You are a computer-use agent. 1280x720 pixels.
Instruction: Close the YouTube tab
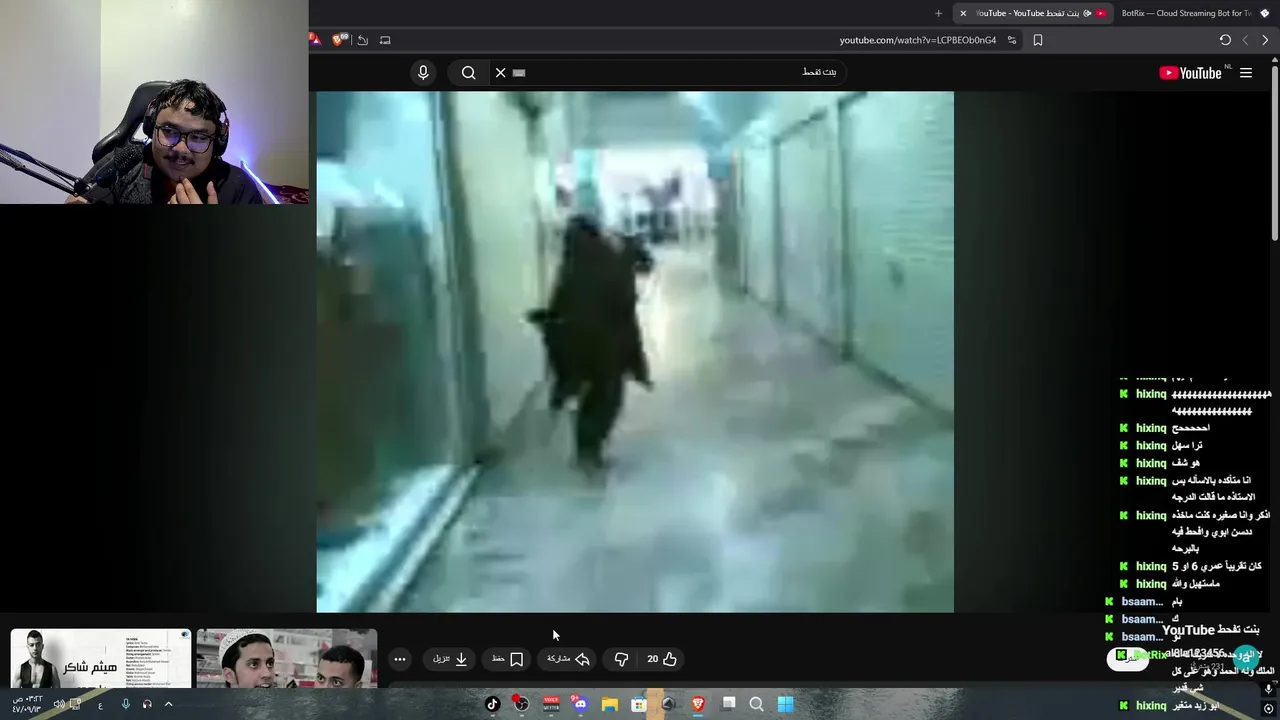pos(963,13)
